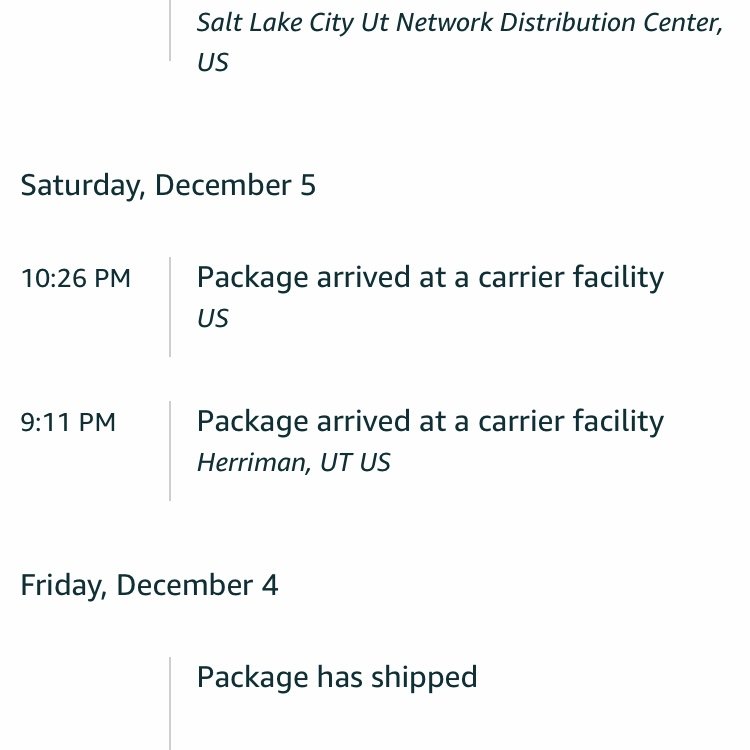Viewport: 750px width, 750px height.
Task: Click the word December in Saturday heading
Action: [x=223, y=185]
